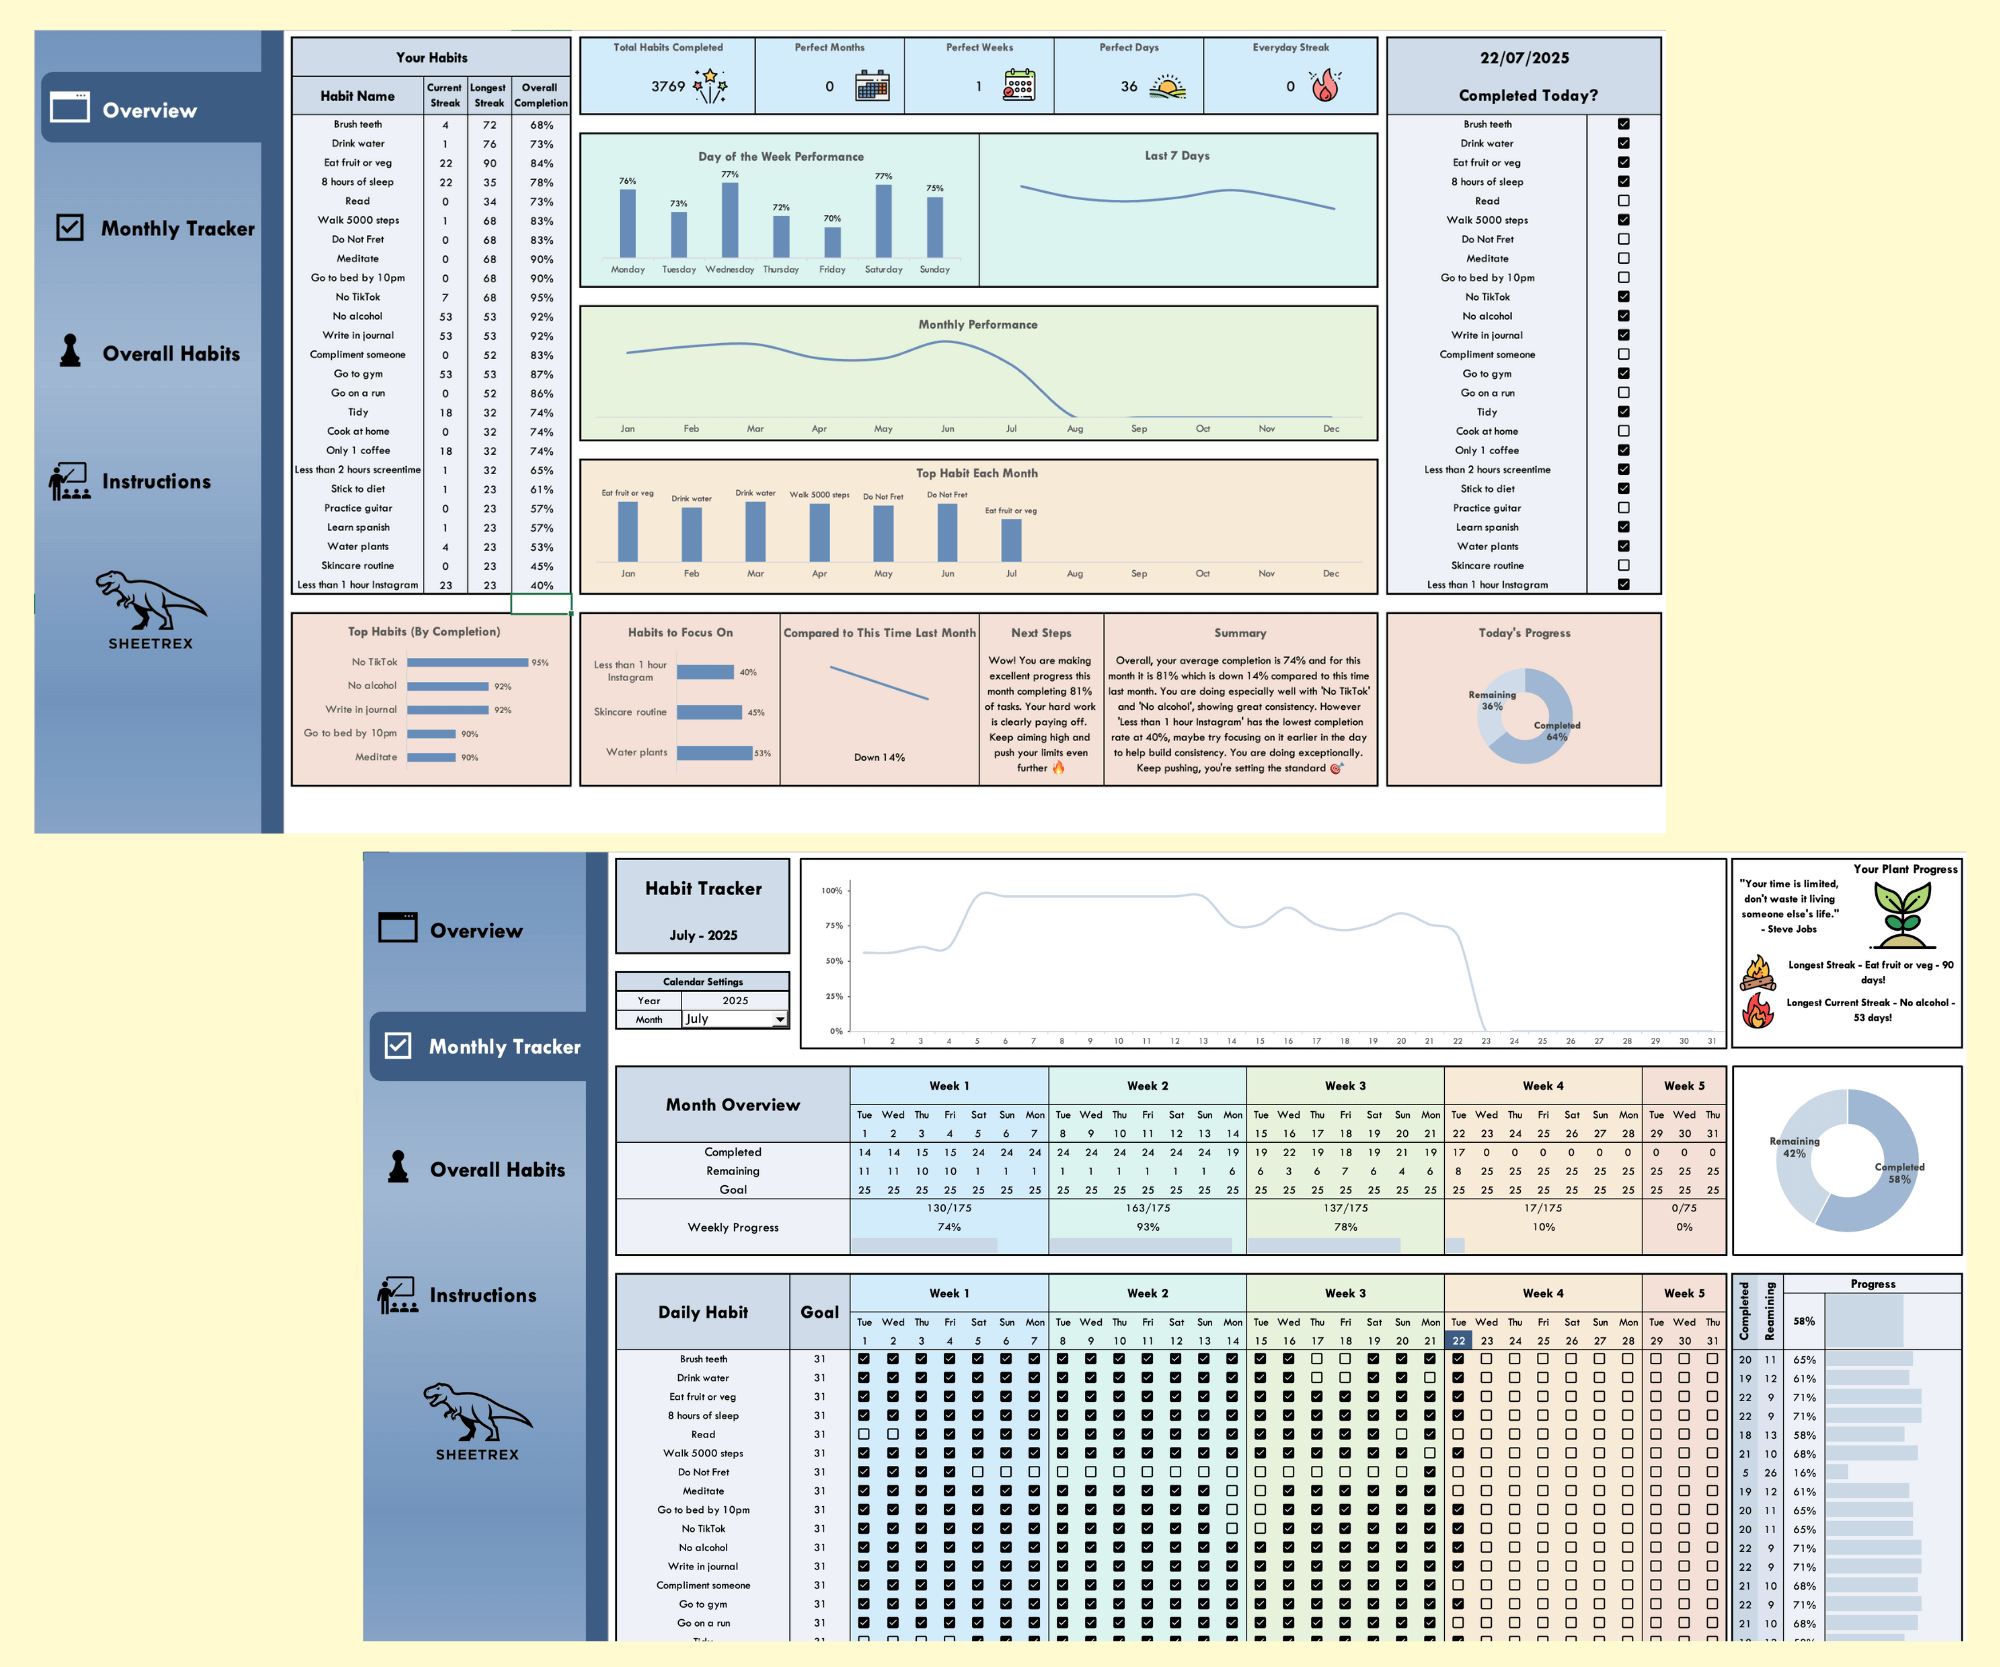Go to Overview in the lower sidebar
The image size is (2000, 1667).
pyautogui.click(x=452, y=930)
